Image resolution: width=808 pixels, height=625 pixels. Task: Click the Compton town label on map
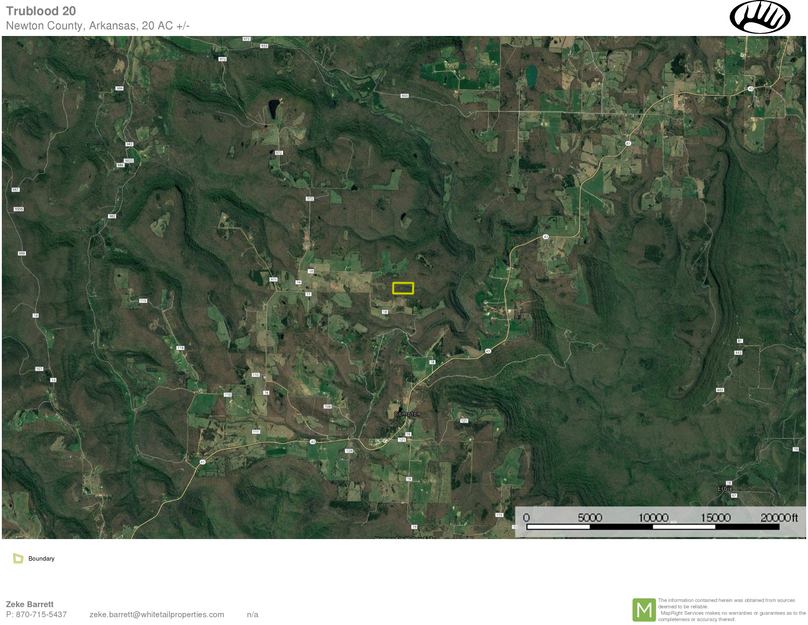[x=406, y=413]
